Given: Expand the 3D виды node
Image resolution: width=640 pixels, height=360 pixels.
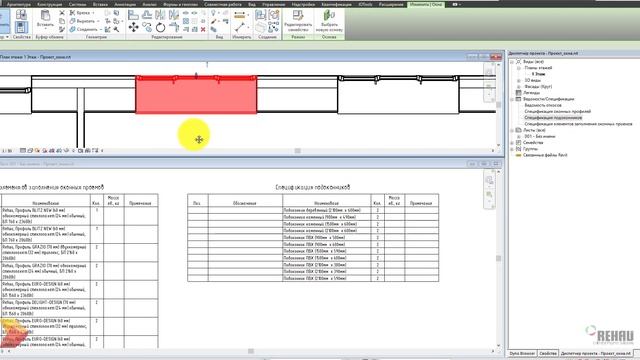Looking at the screenshot, I should click(519, 80).
